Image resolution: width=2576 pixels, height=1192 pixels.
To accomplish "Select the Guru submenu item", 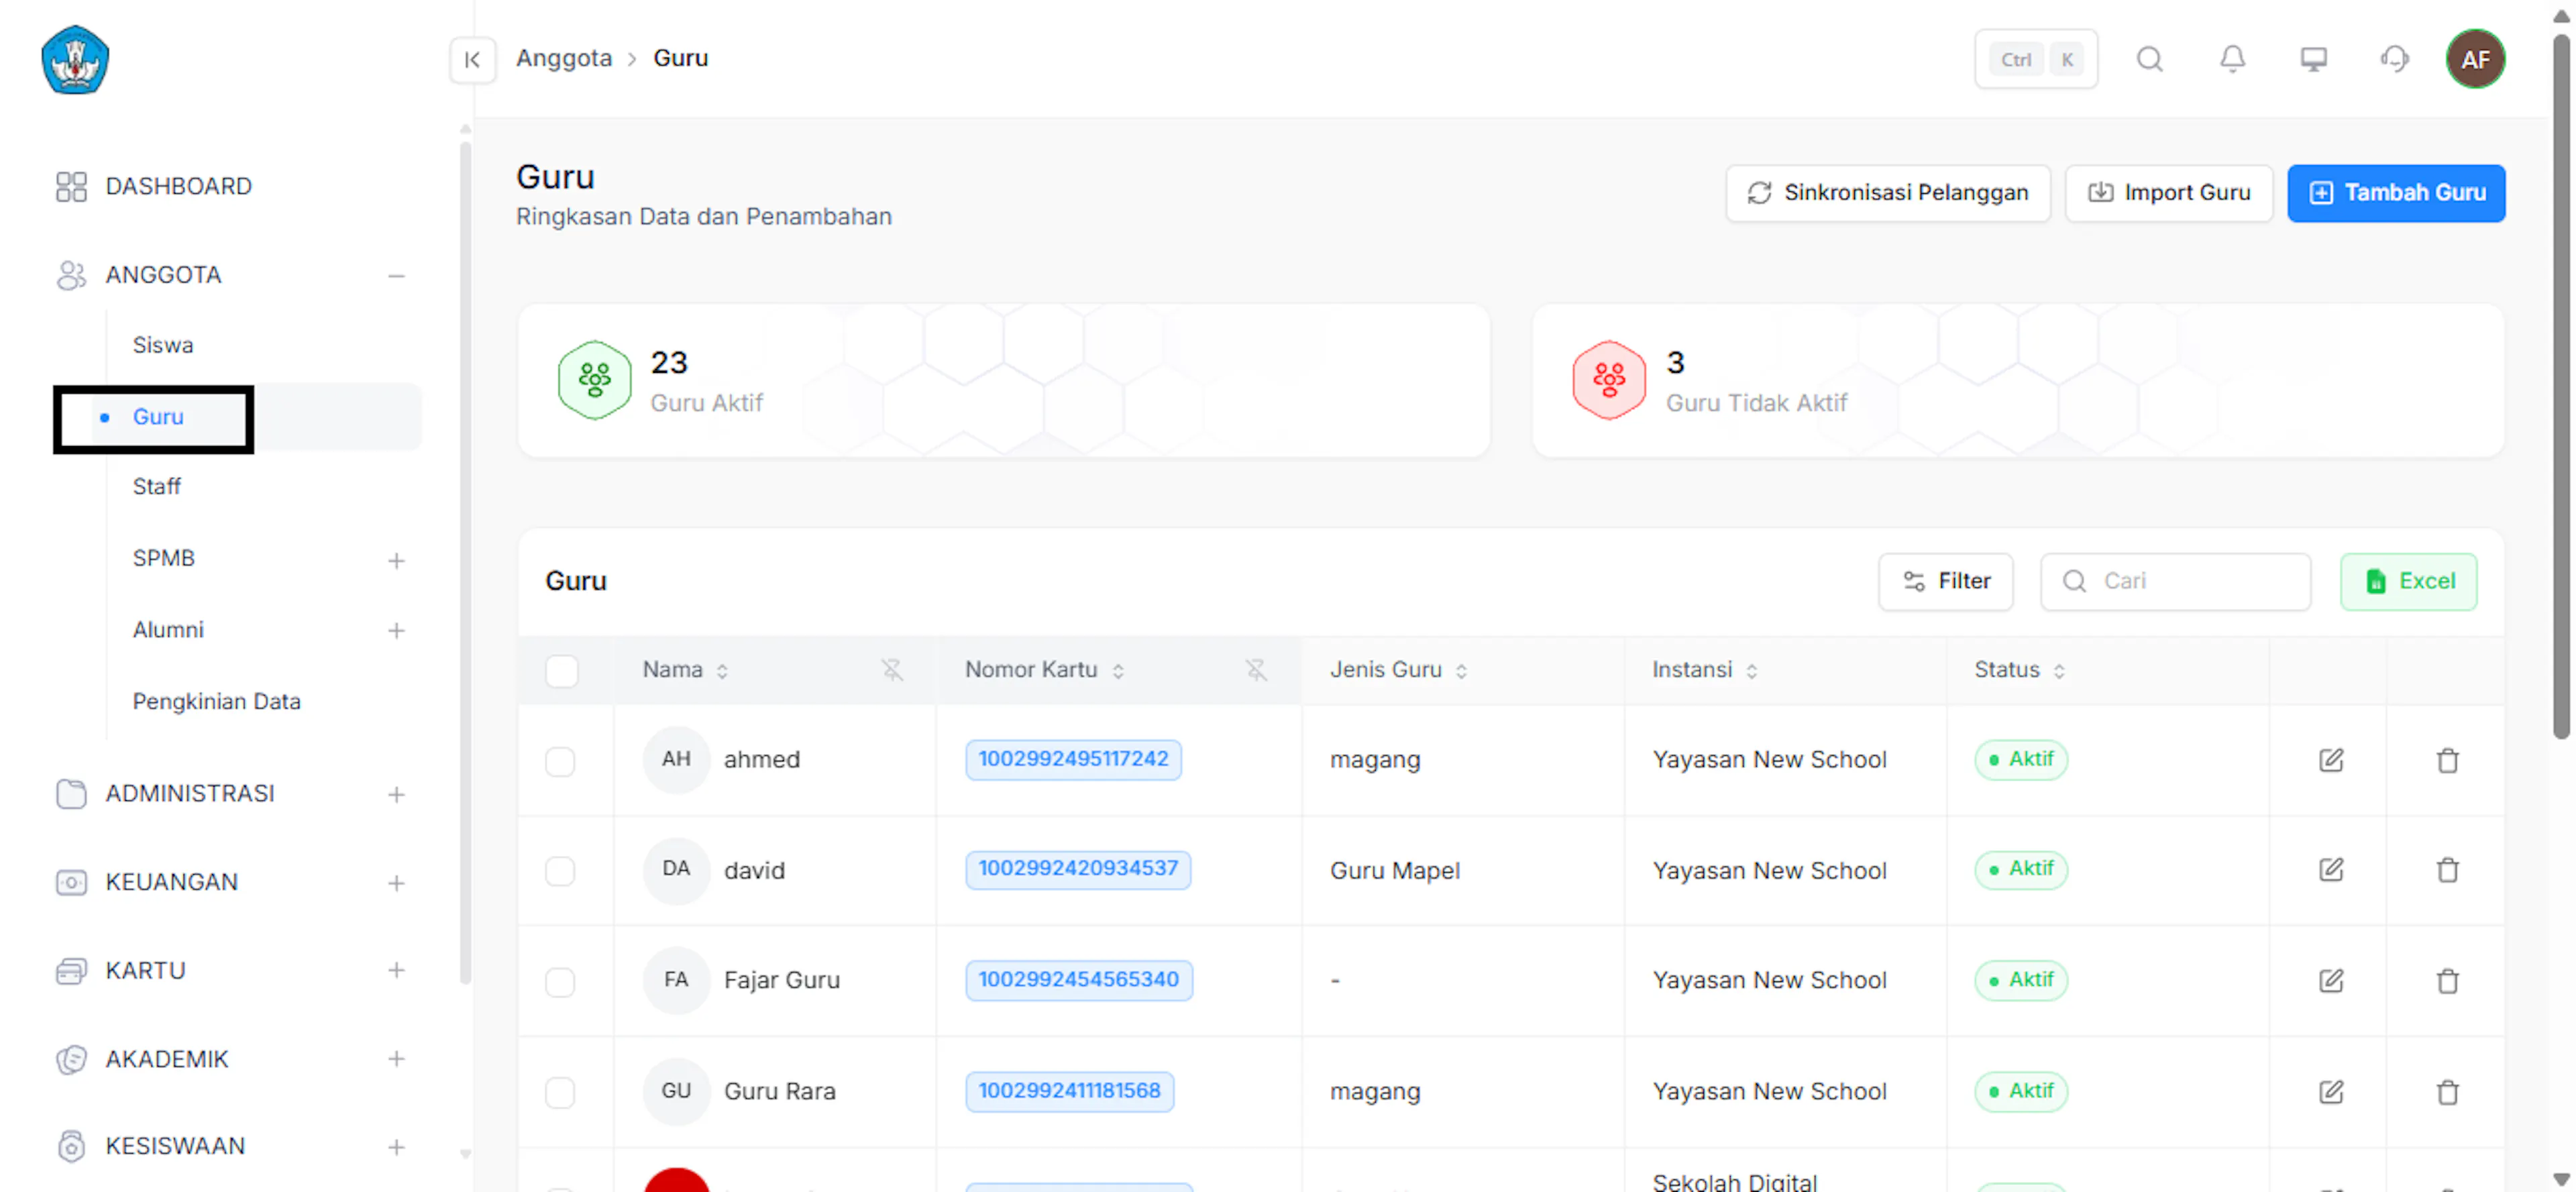I will click(158, 416).
